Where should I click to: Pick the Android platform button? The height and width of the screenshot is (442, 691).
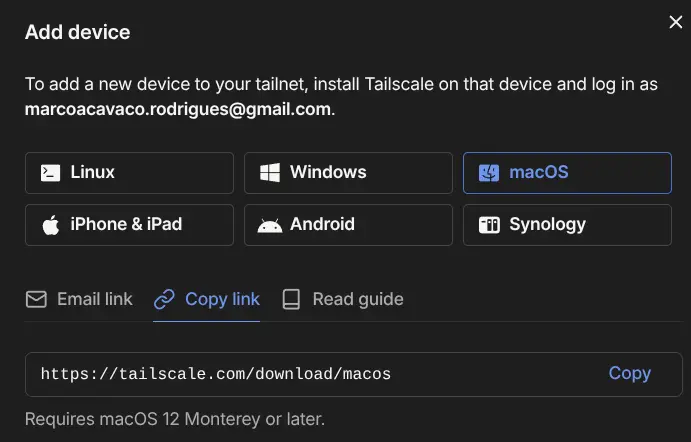tap(348, 225)
